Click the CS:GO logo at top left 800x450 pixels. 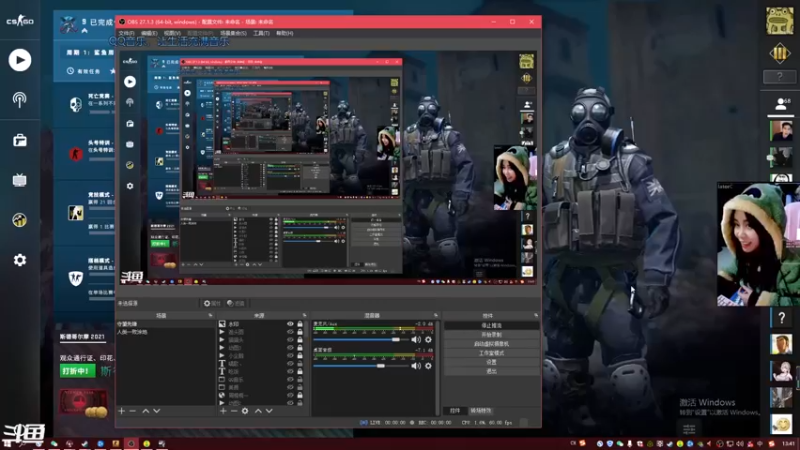click(x=19, y=21)
